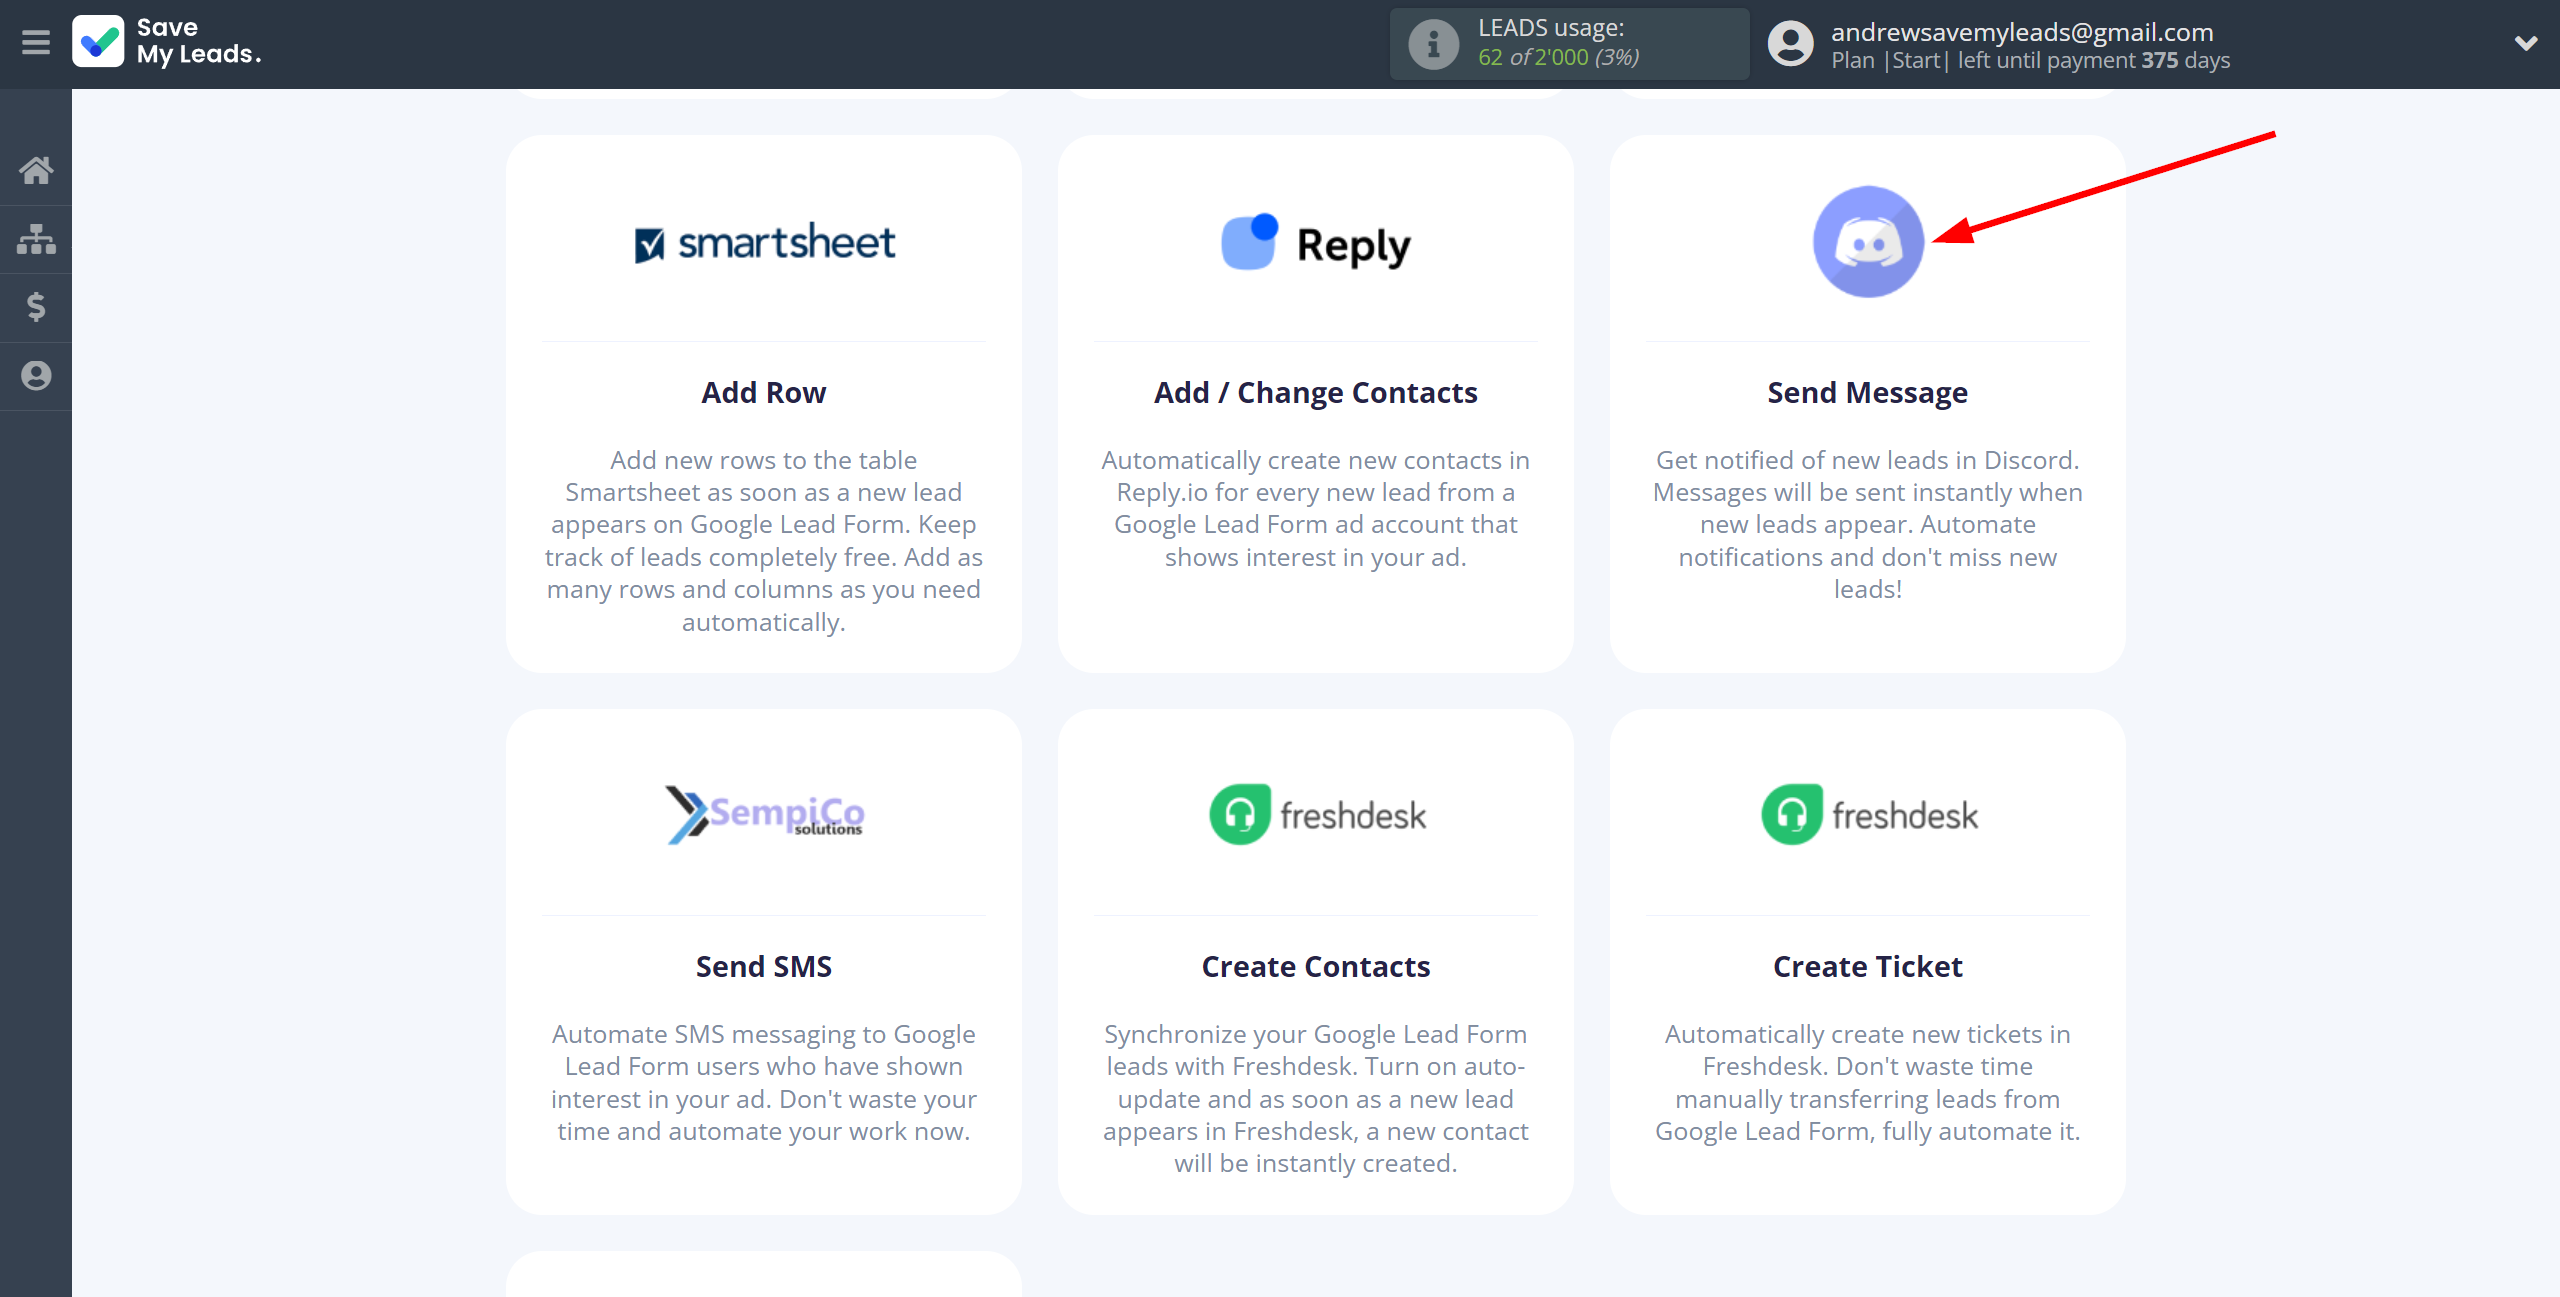Select the Discord logo icon

coord(1868,242)
